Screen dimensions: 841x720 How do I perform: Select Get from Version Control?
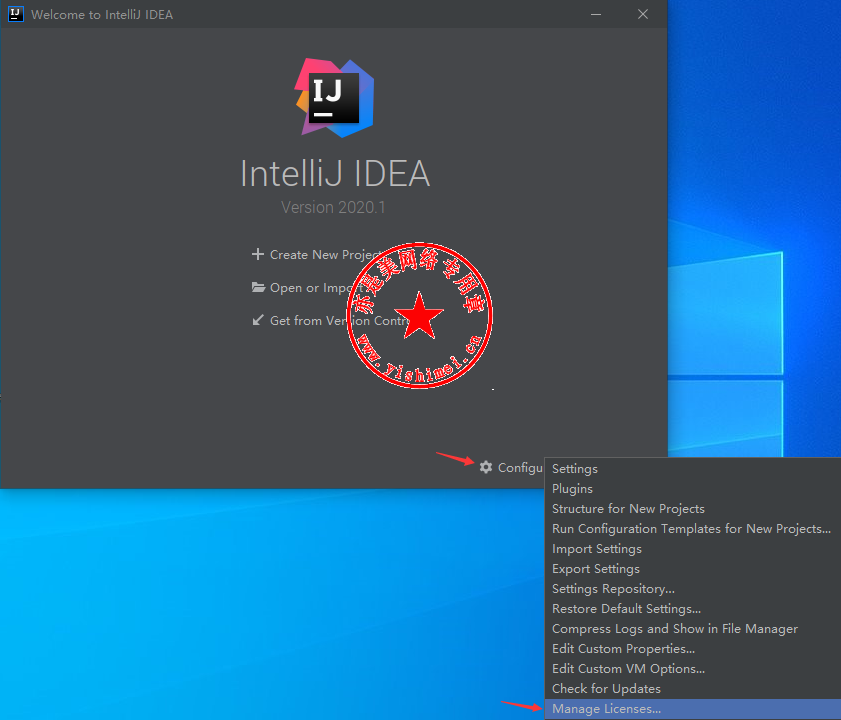[x=331, y=320]
